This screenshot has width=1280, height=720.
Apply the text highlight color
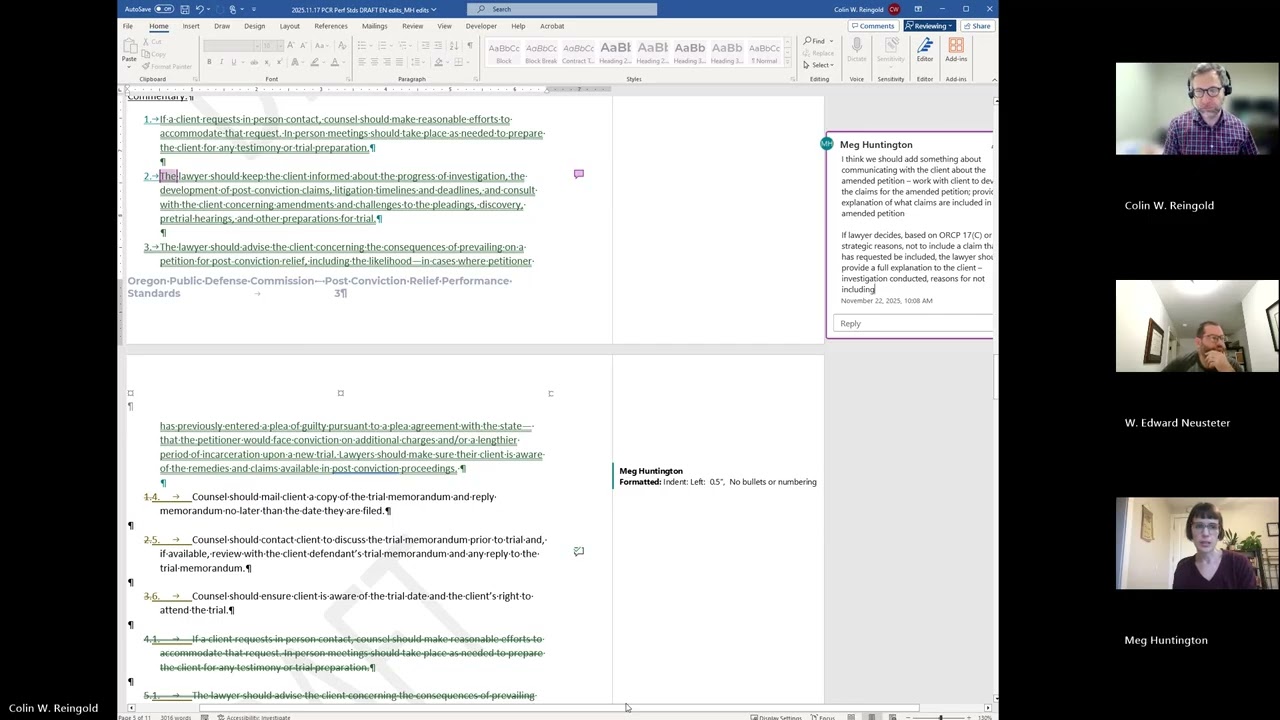[314, 62]
